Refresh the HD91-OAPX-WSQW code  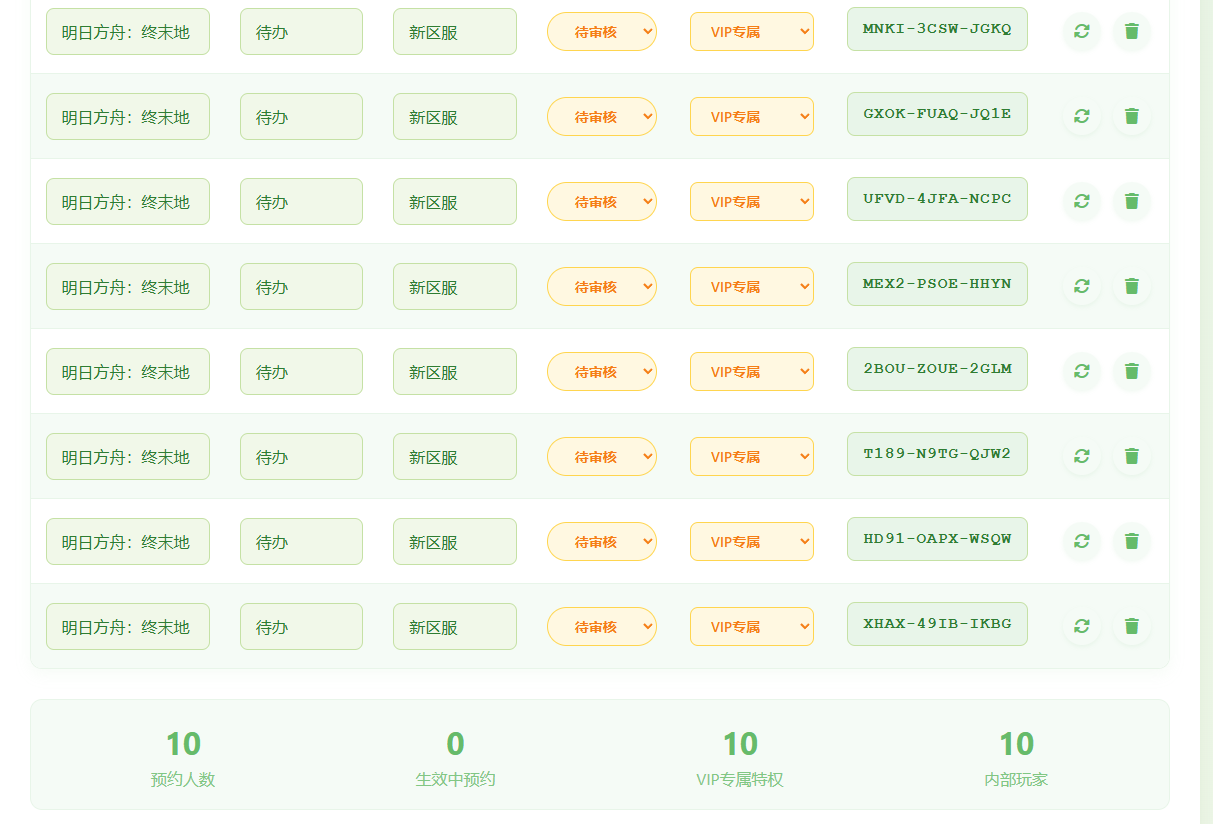pos(1081,541)
